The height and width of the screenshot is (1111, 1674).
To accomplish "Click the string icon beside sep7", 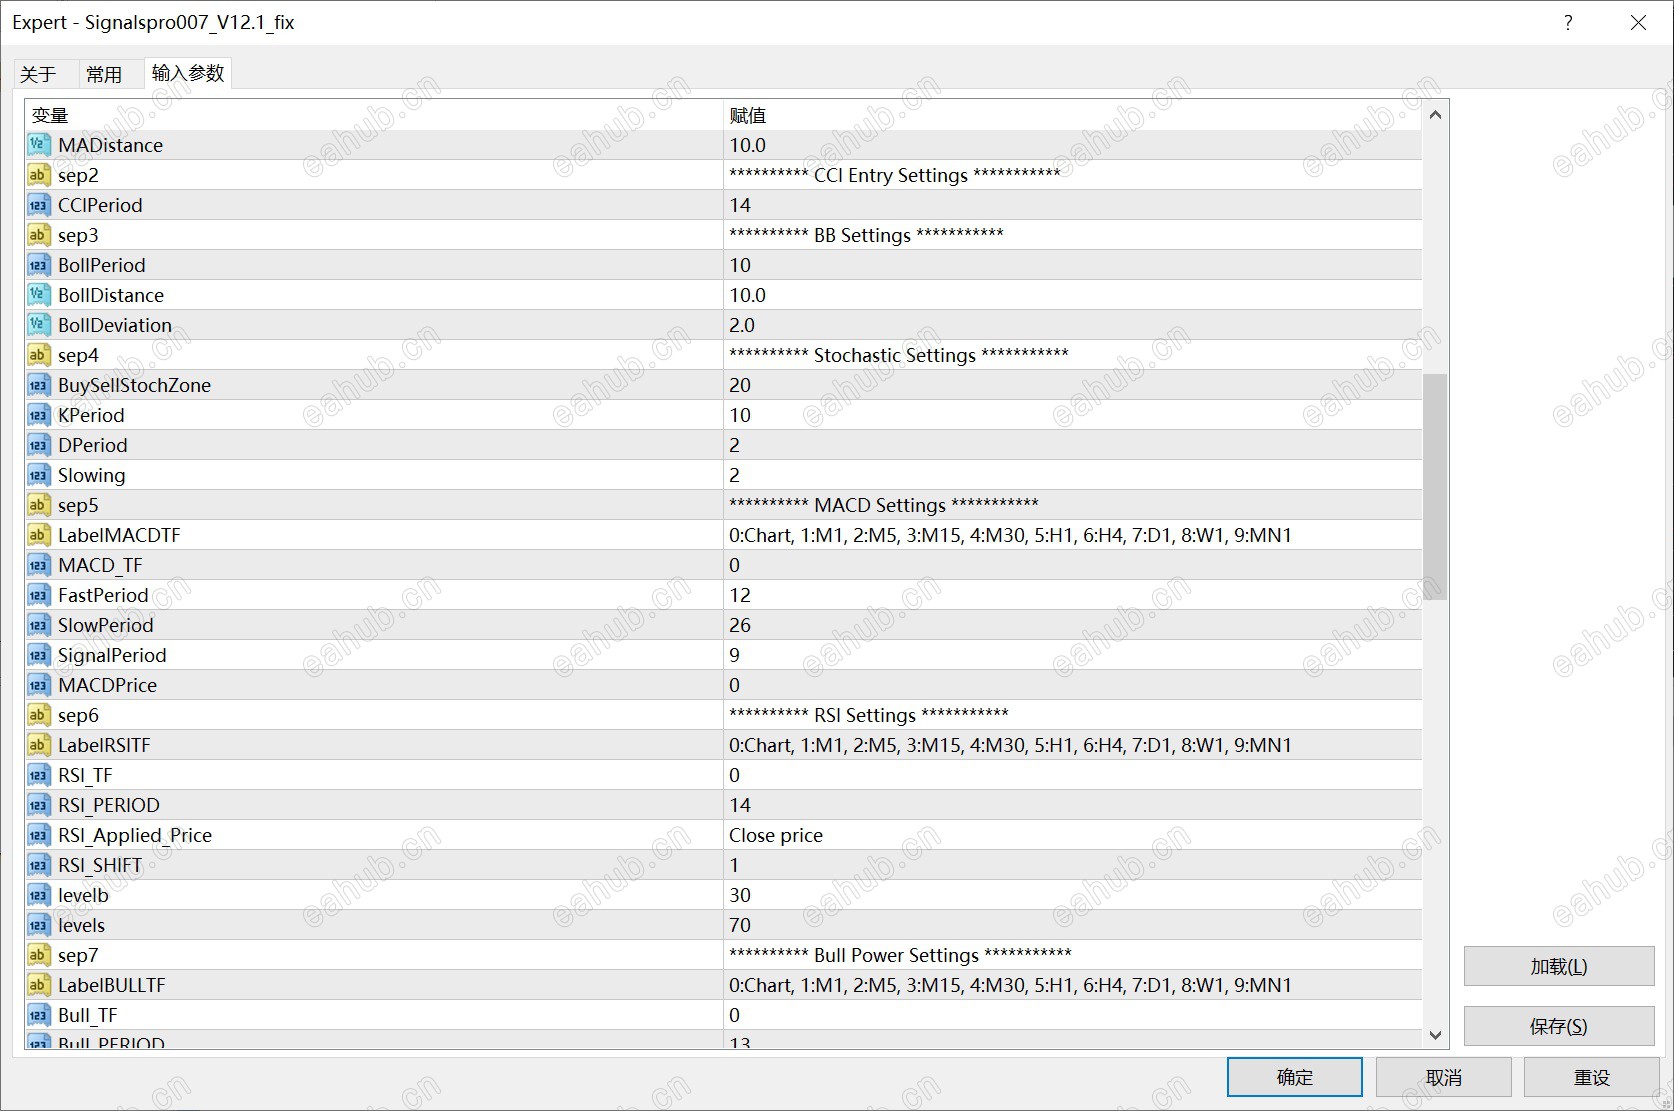I will point(38,955).
